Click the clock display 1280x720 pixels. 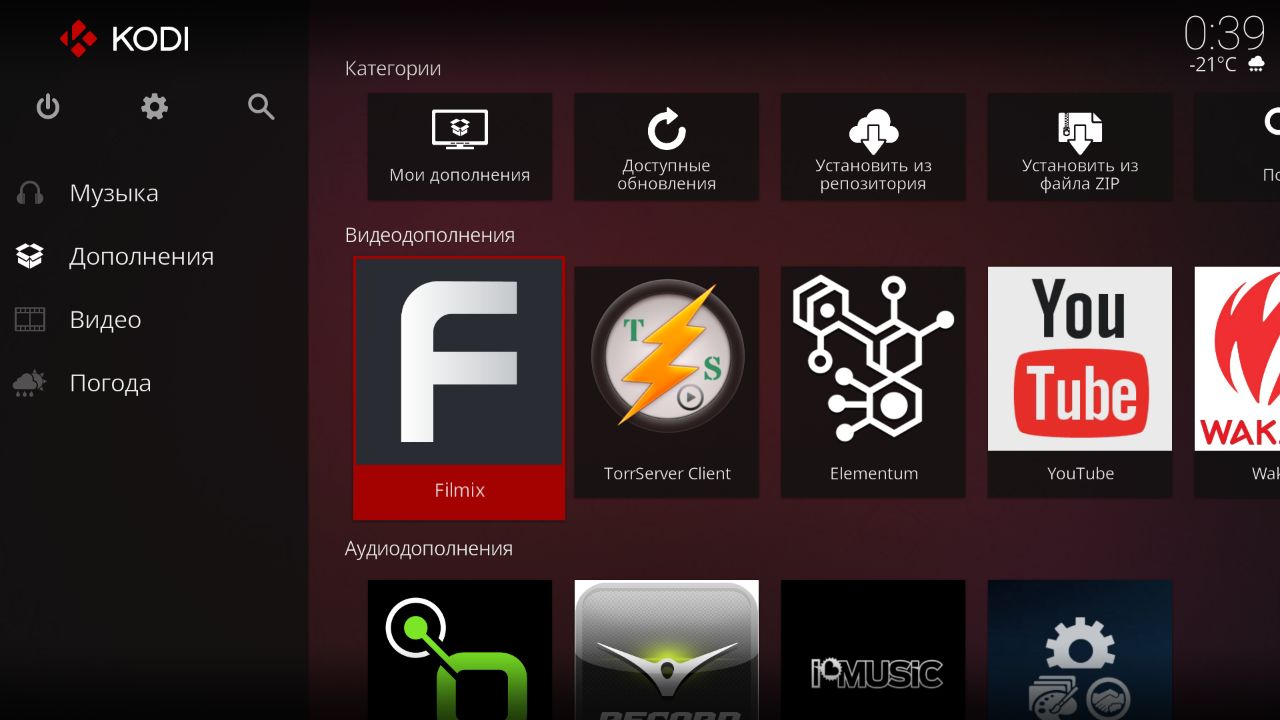pos(1225,32)
